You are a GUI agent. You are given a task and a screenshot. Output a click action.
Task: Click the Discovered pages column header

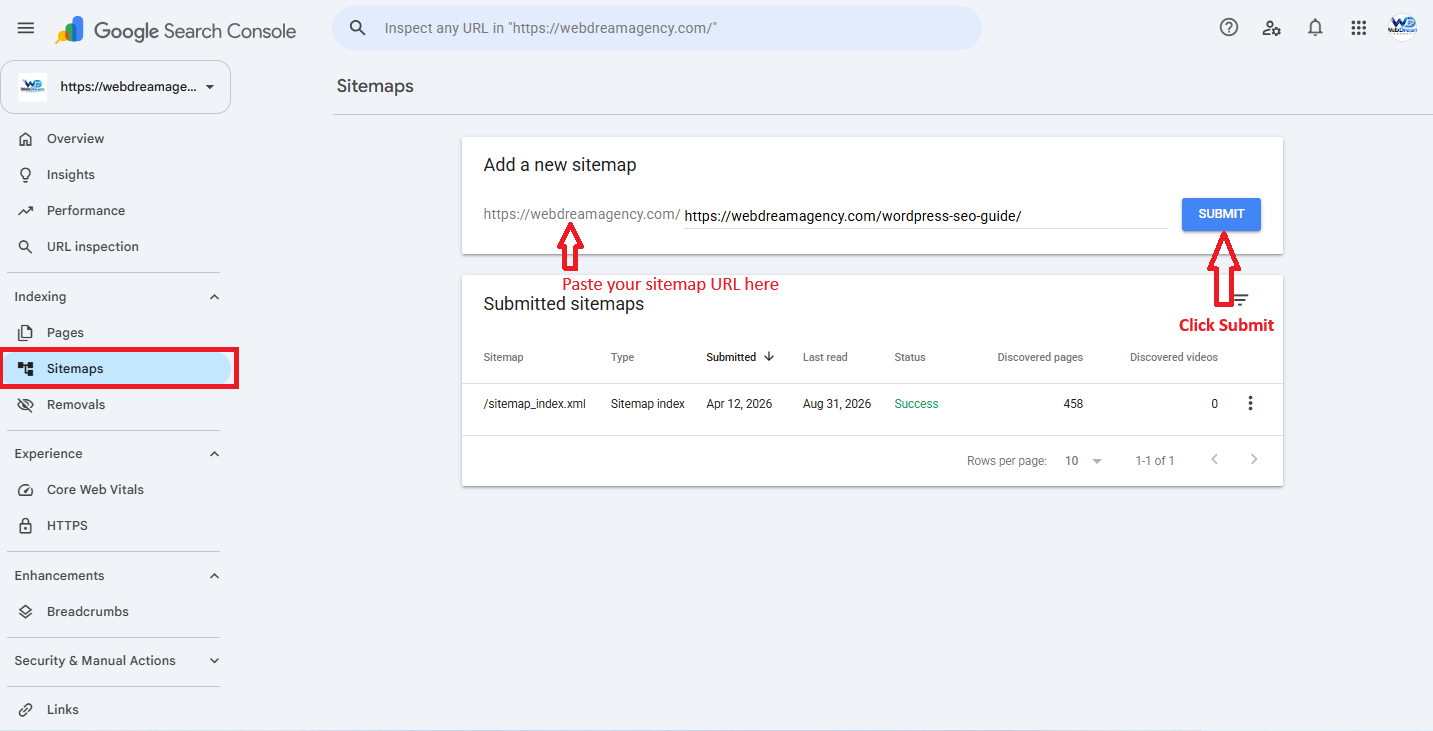[x=1040, y=357]
